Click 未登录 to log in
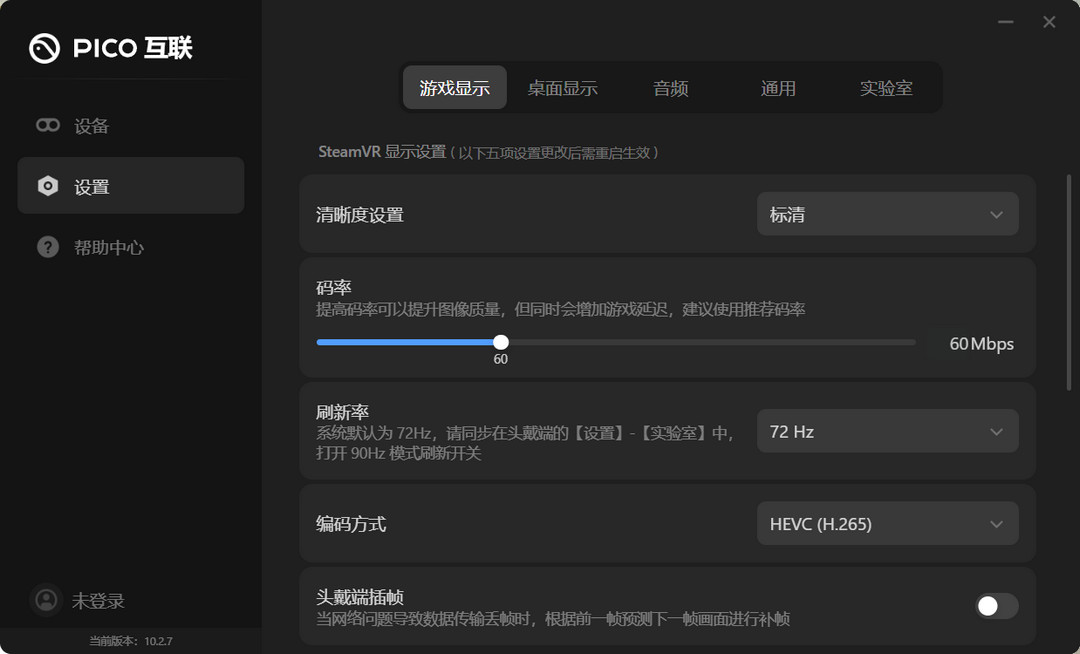The width and height of the screenshot is (1080, 654). point(100,600)
